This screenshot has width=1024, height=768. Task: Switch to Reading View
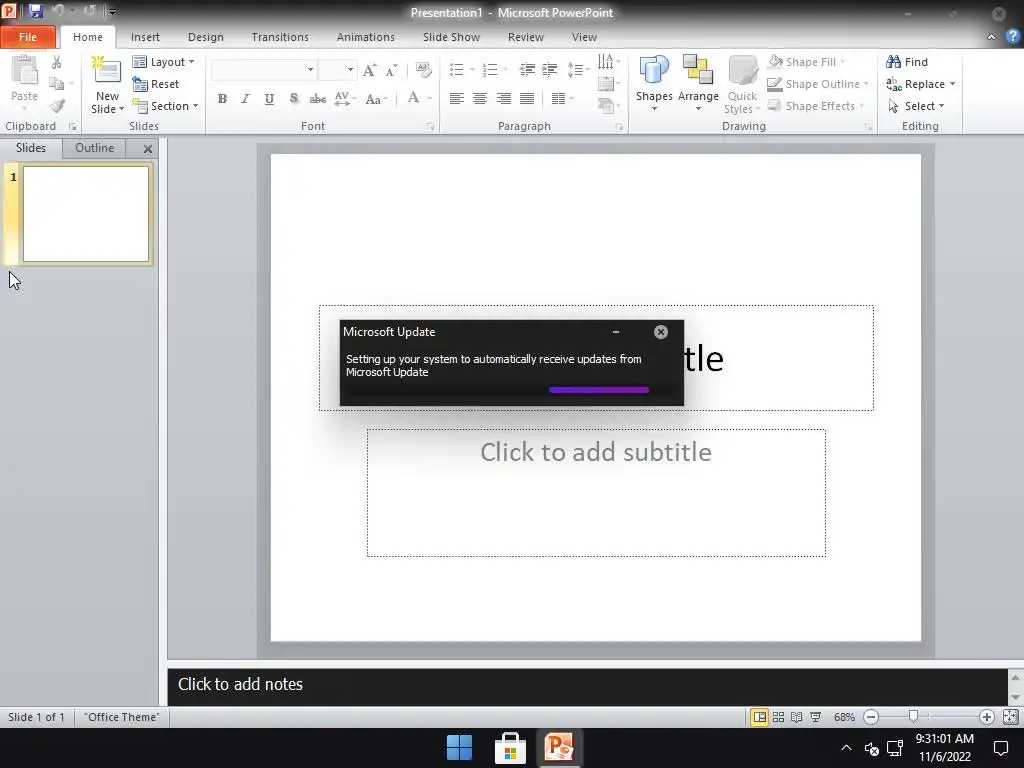tap(797, 717)
